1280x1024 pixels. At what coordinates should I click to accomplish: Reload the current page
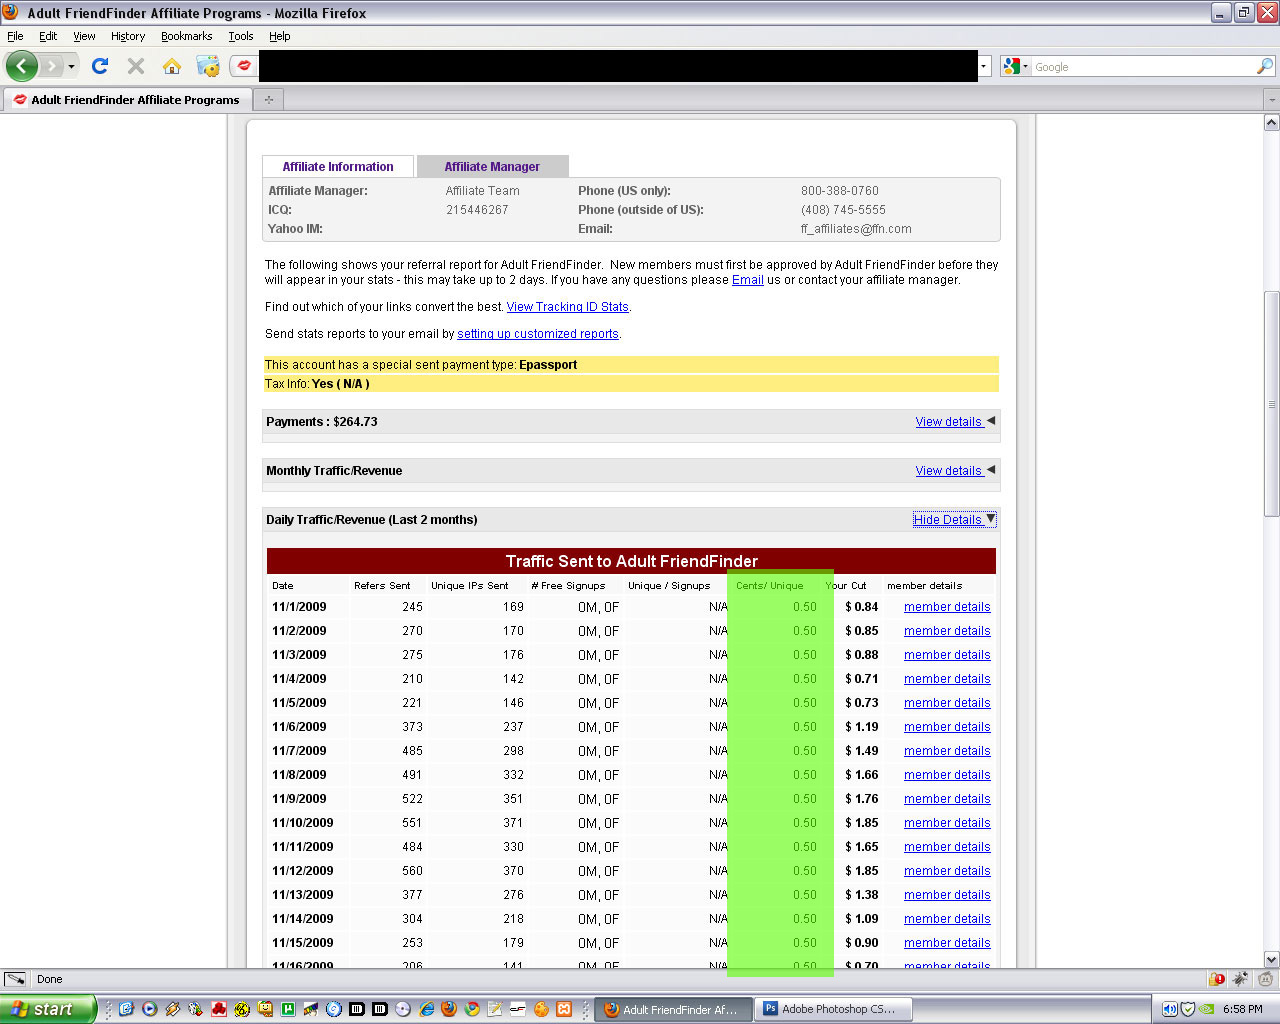(99, 66)
